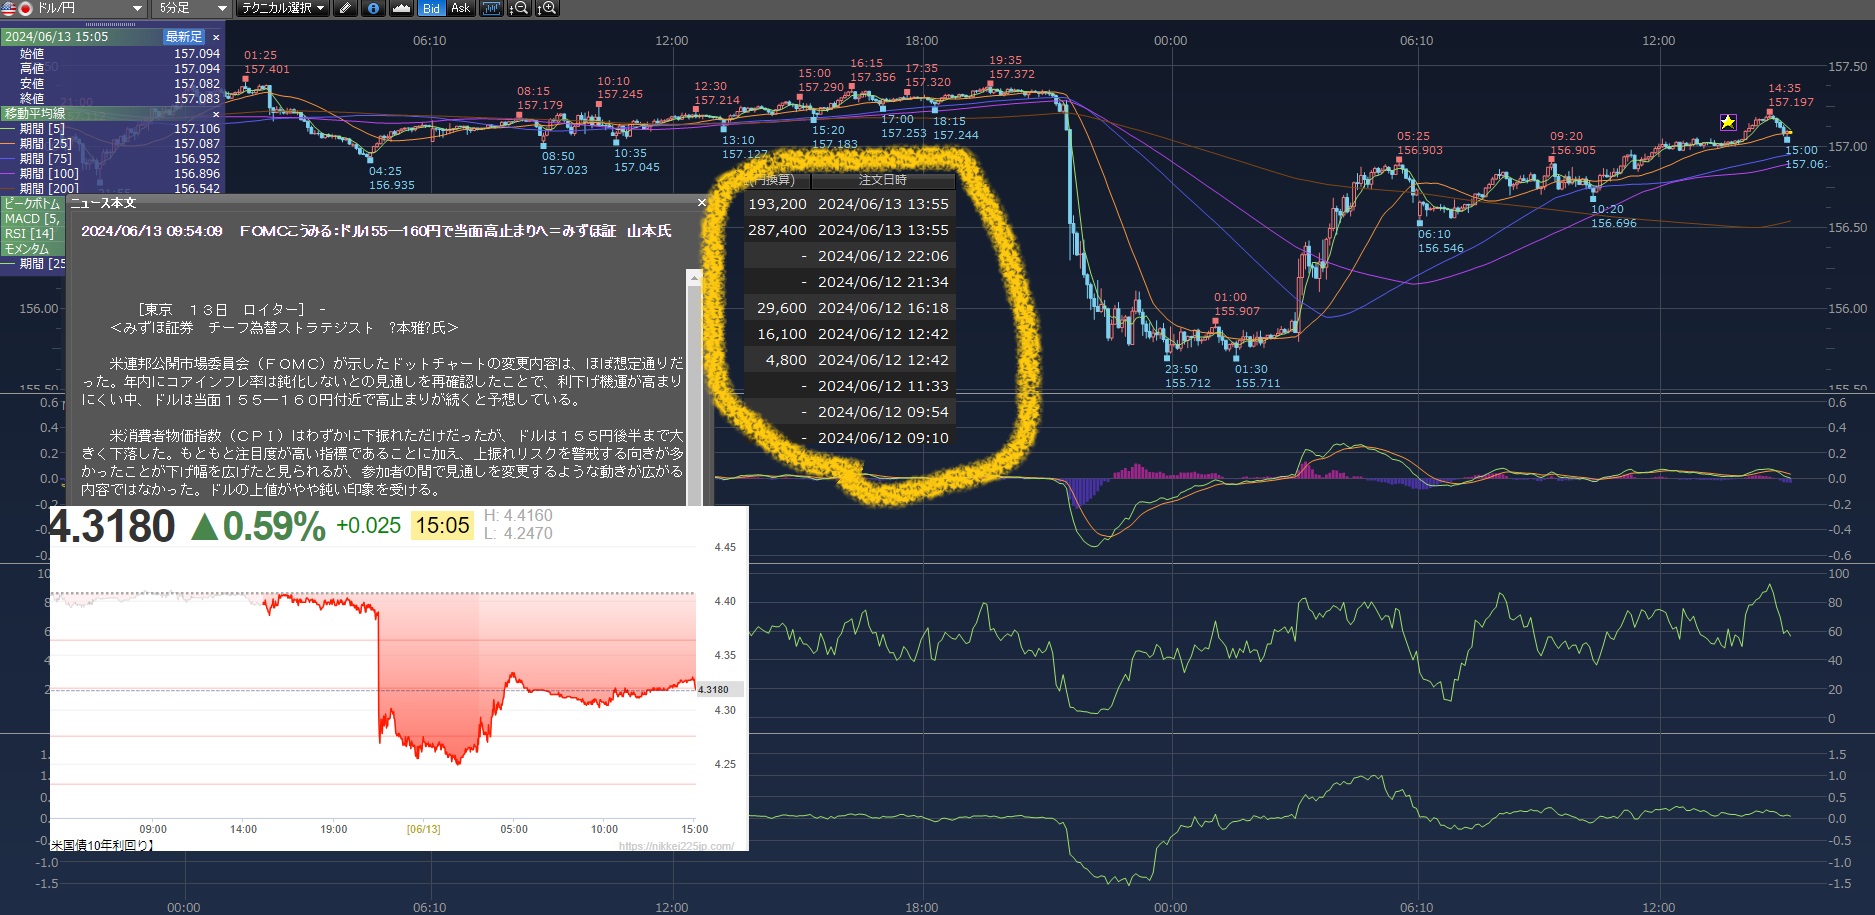
Task: Click the yellow star marker on chart
Action: (x=1728, y=122)
